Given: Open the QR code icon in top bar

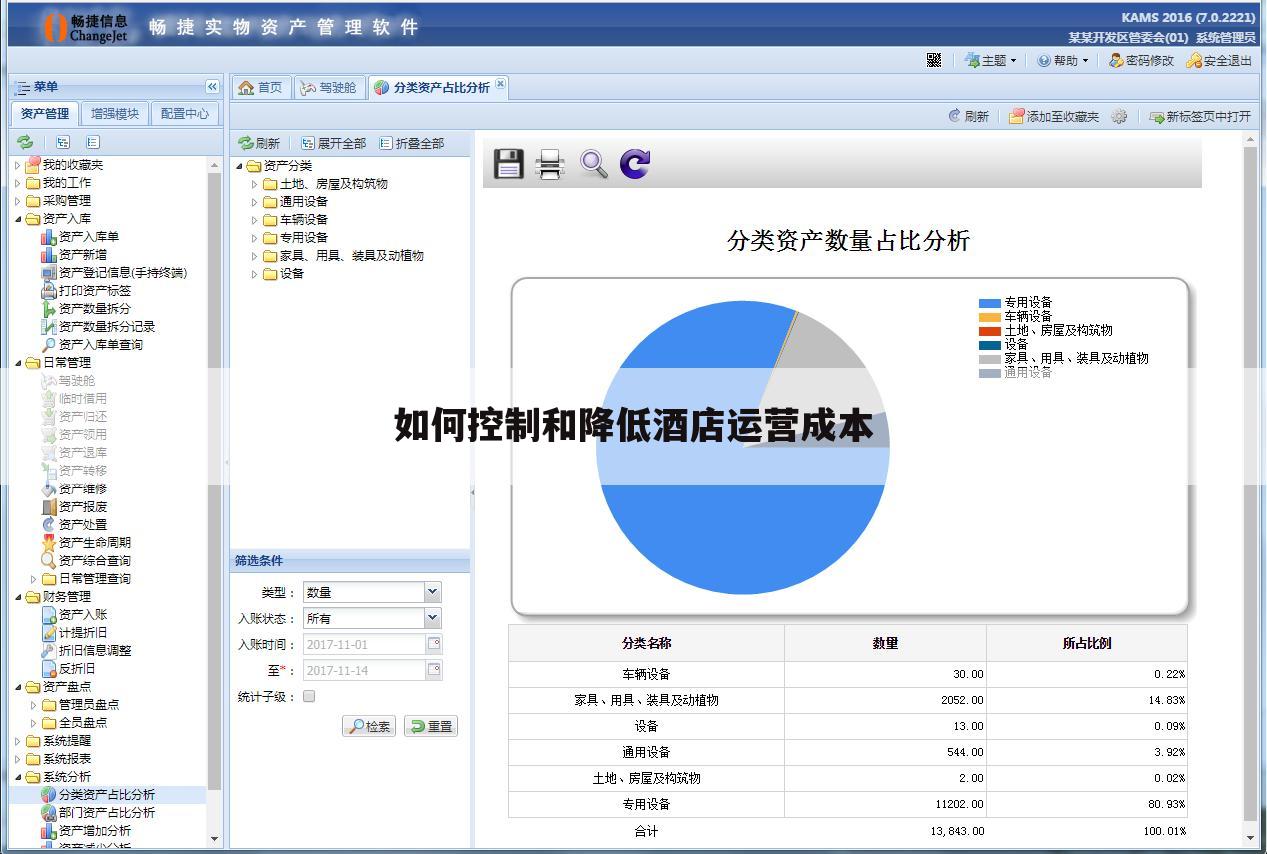Looking at the screenshot, I should tap(934, 60).
